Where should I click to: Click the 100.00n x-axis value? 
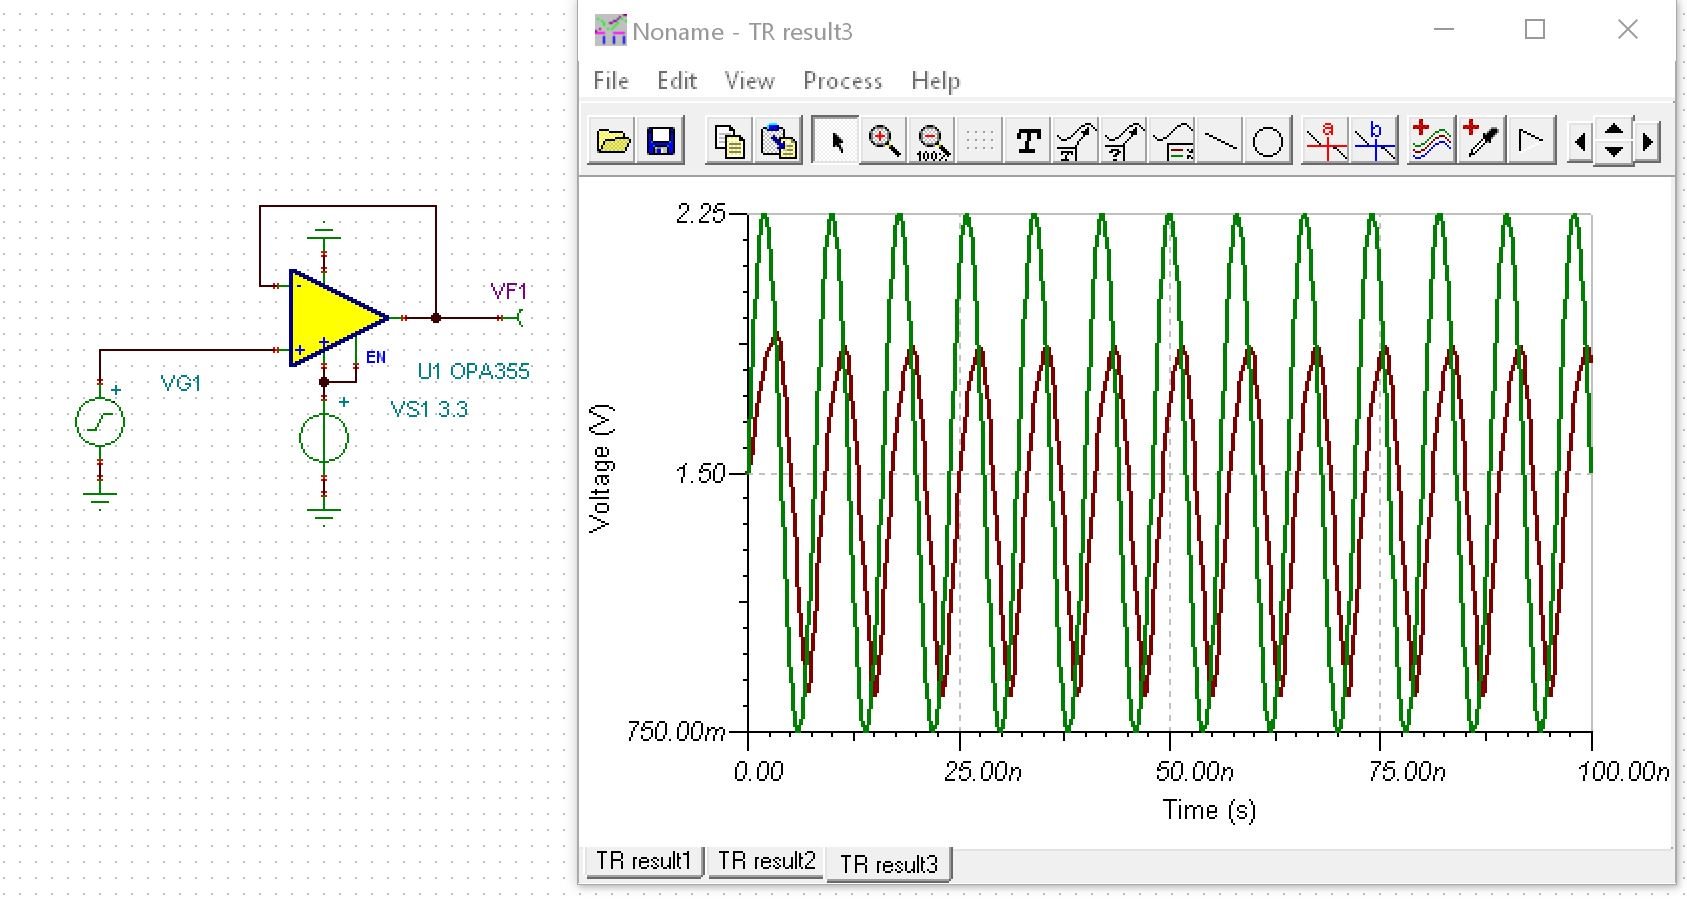pos(1624,772)
